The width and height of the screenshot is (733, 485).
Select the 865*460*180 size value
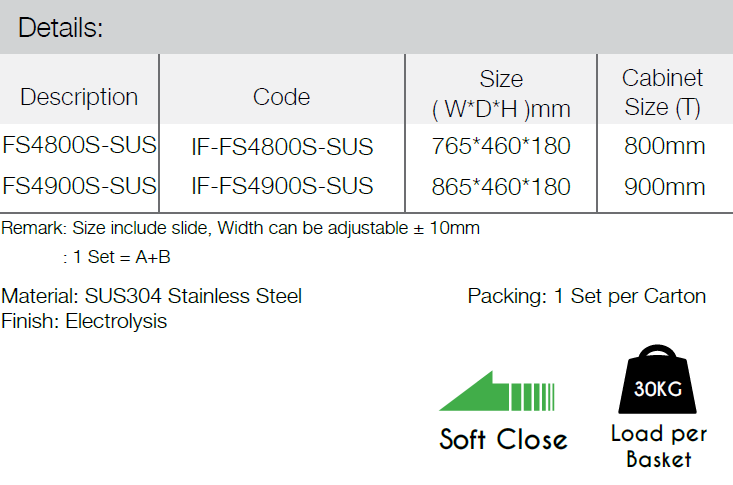(x=501, y=187)
